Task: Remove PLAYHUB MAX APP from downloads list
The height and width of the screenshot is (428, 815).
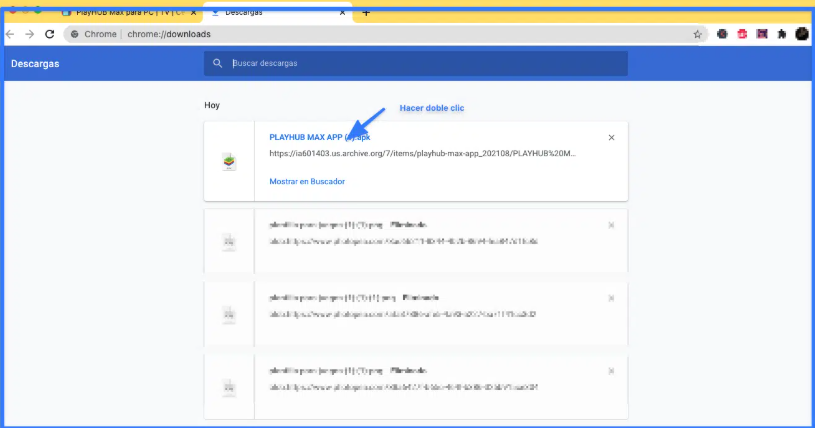Action: pos(611,137)
